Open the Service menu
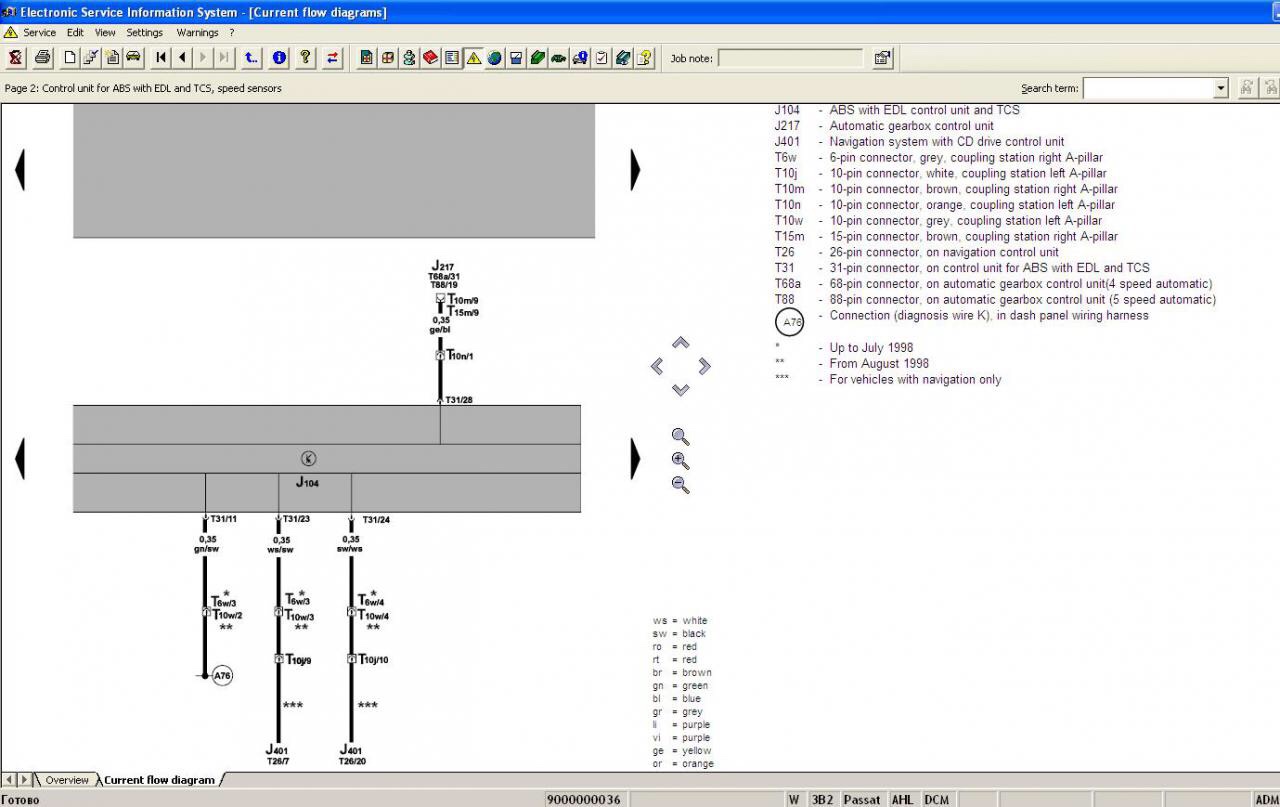The width and height of the screenshot is (1280, 807). point(39,33)
